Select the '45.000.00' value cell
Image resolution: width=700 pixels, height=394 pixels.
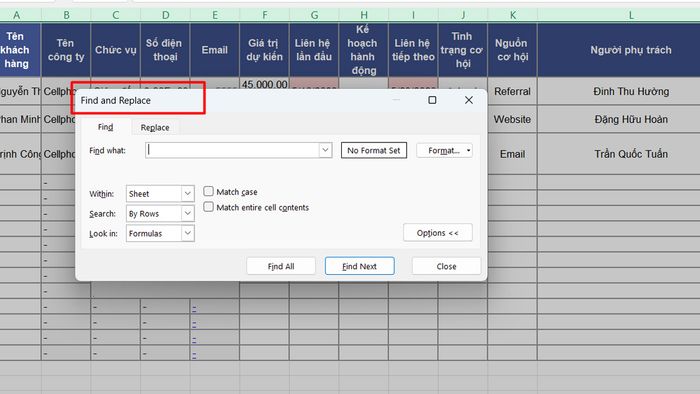click(264, 84)
